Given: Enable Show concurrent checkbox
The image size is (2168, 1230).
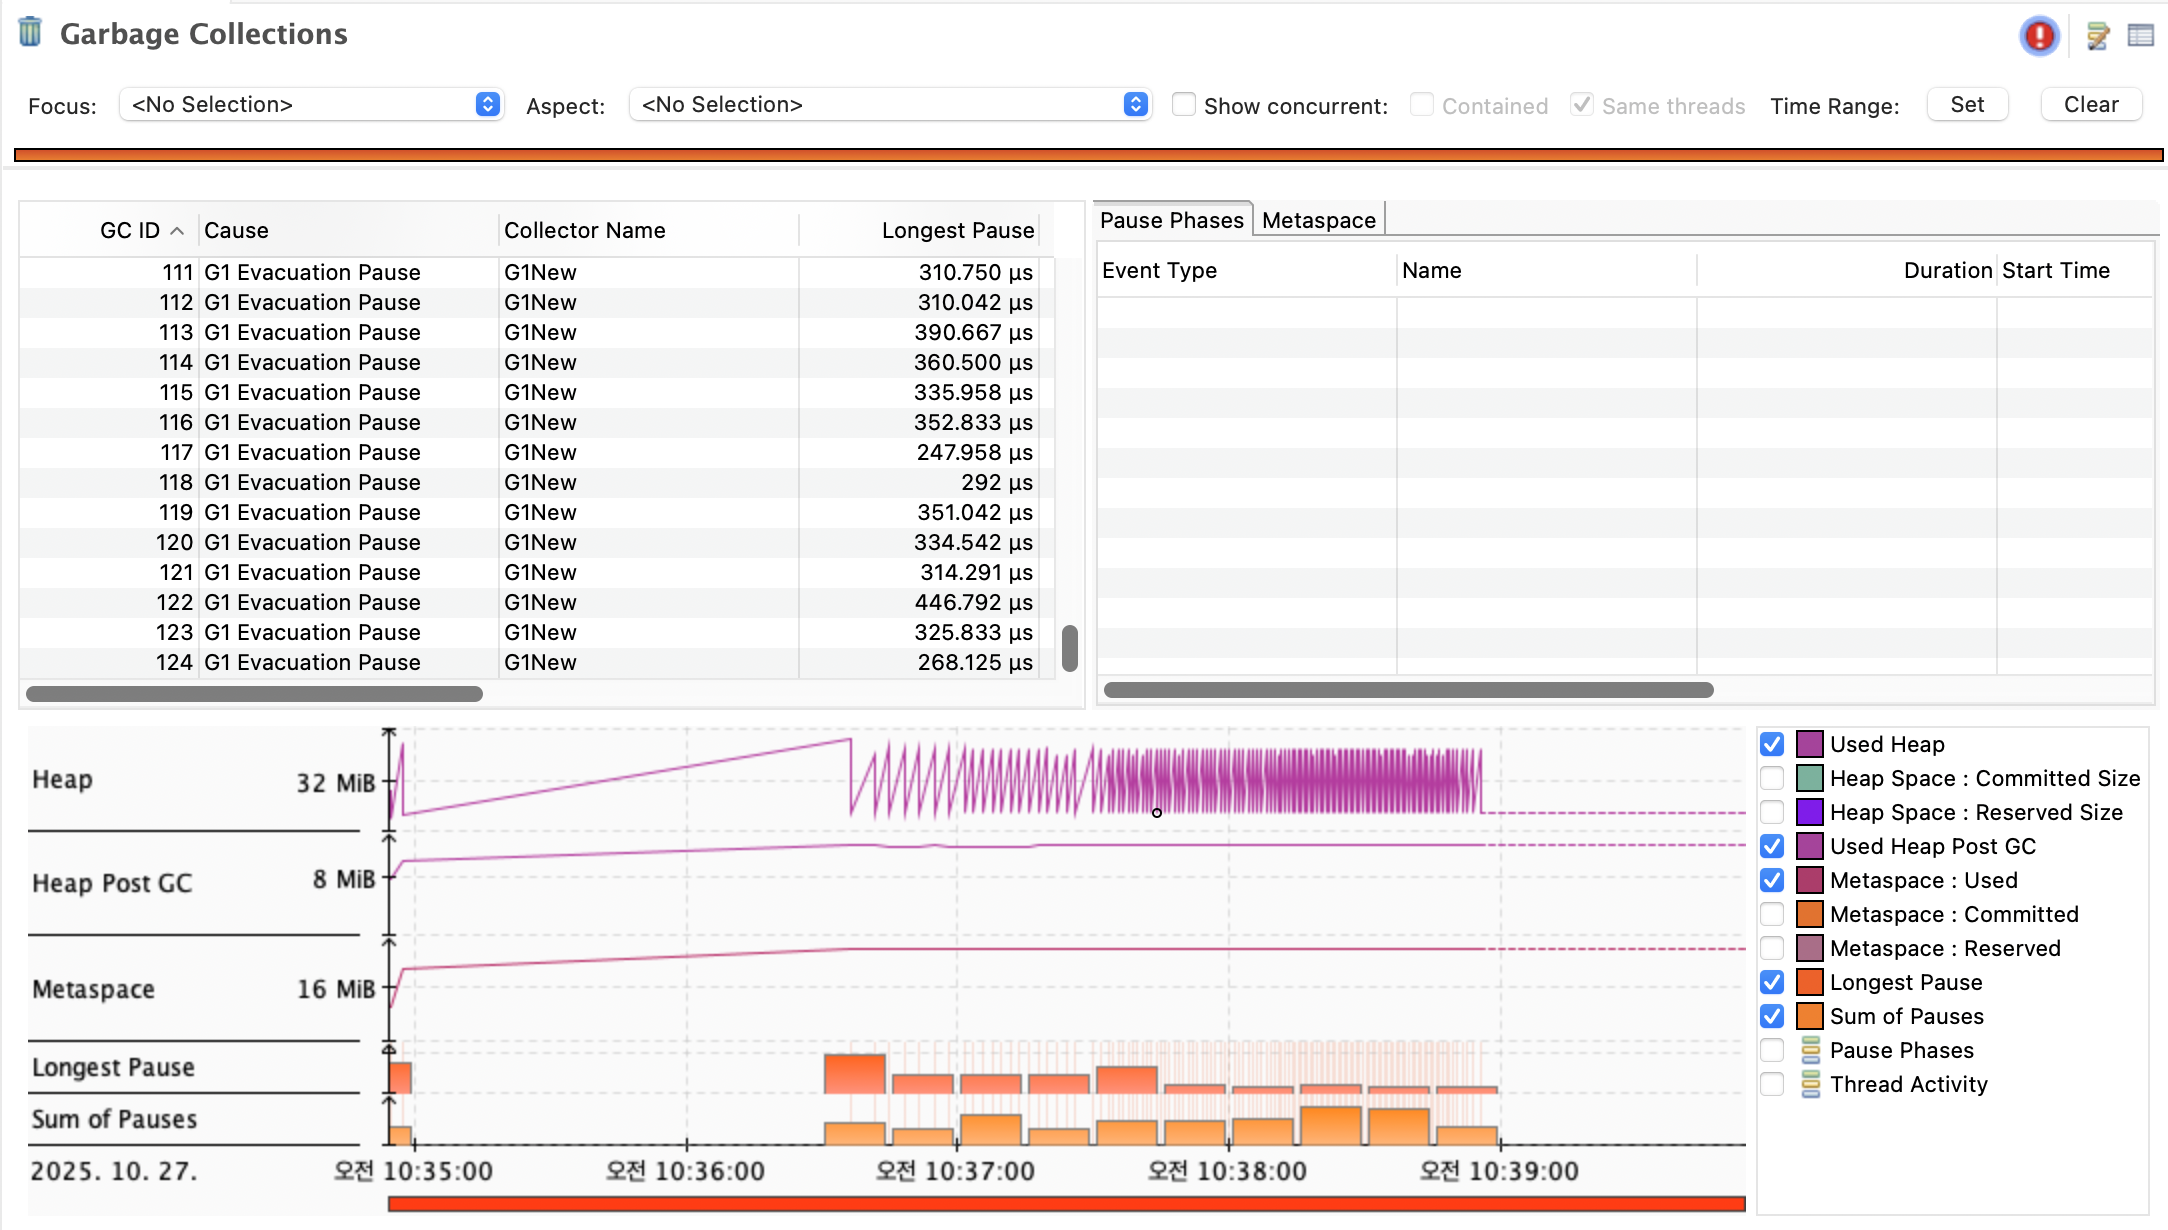Looking at the screenshot, I should 1183,105.
